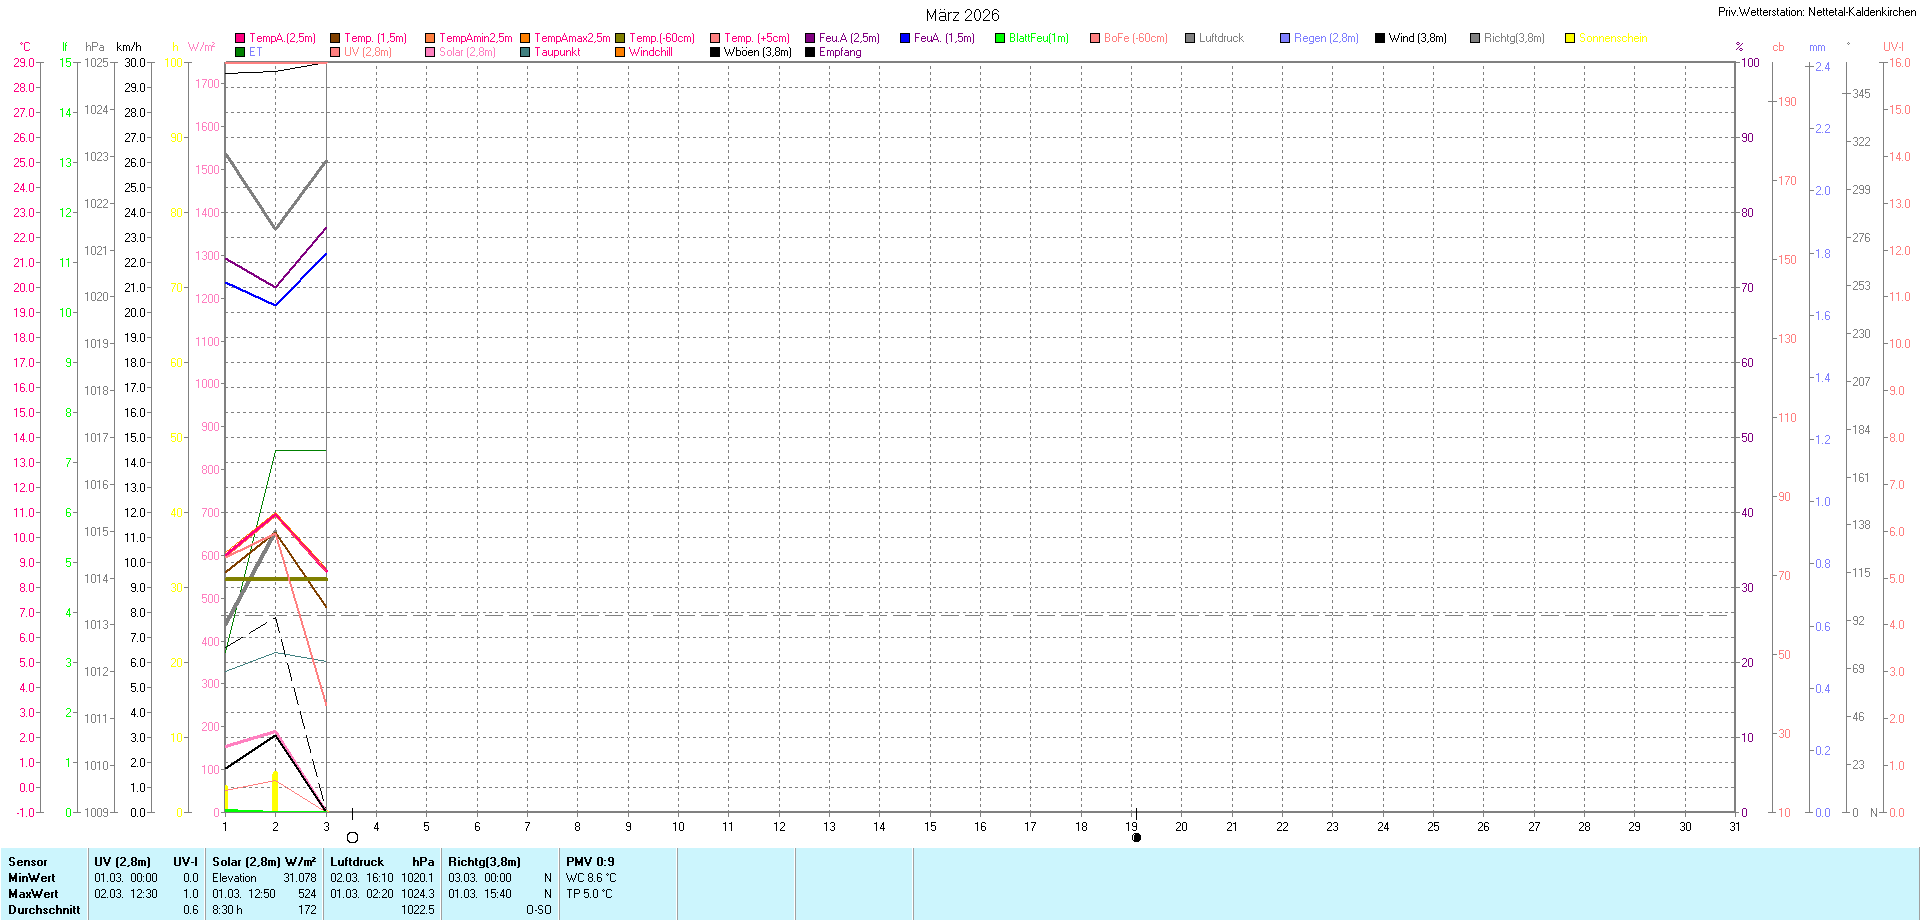Viewport: 1920px width, 920px height.
Task: Click the Sonnenschein yellow legend box
Action: tap(1570, 38)
